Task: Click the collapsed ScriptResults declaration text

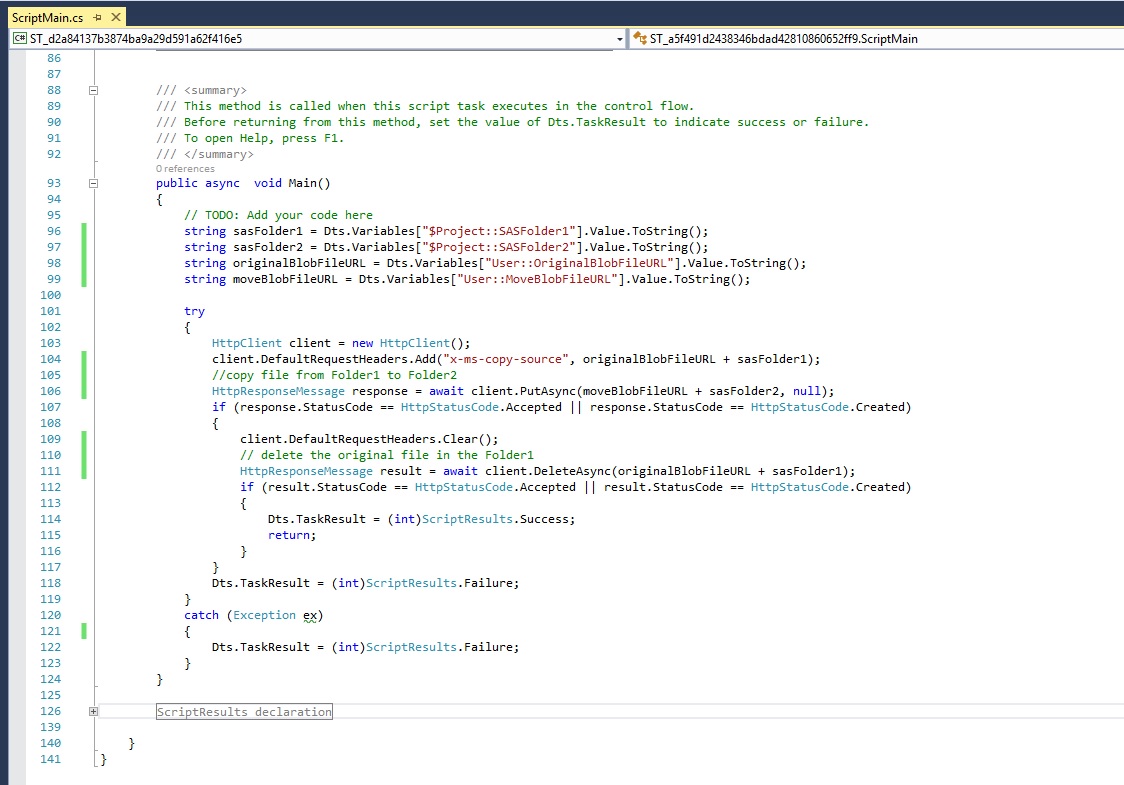Action: [x=243, y=711]
